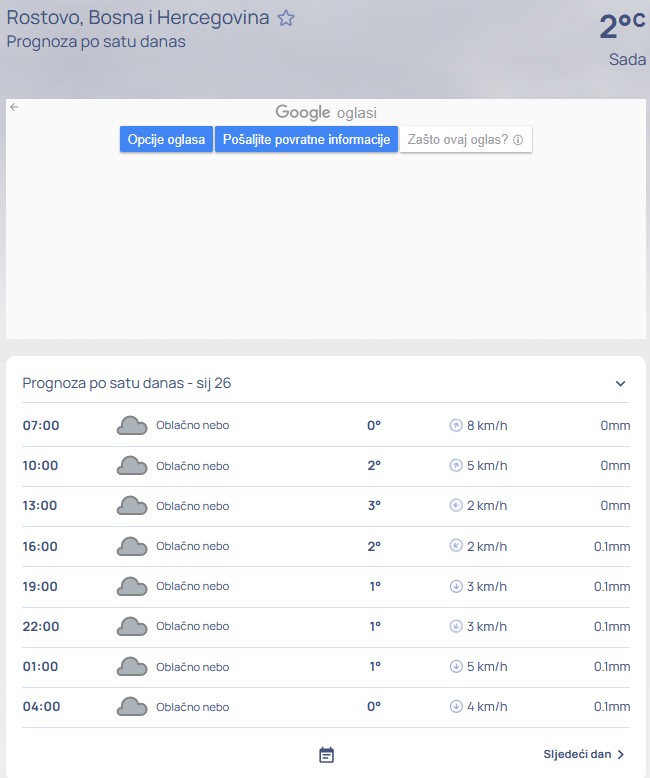Select the 07:00 time label
This screenshot has height=778, width=650.
41,425
